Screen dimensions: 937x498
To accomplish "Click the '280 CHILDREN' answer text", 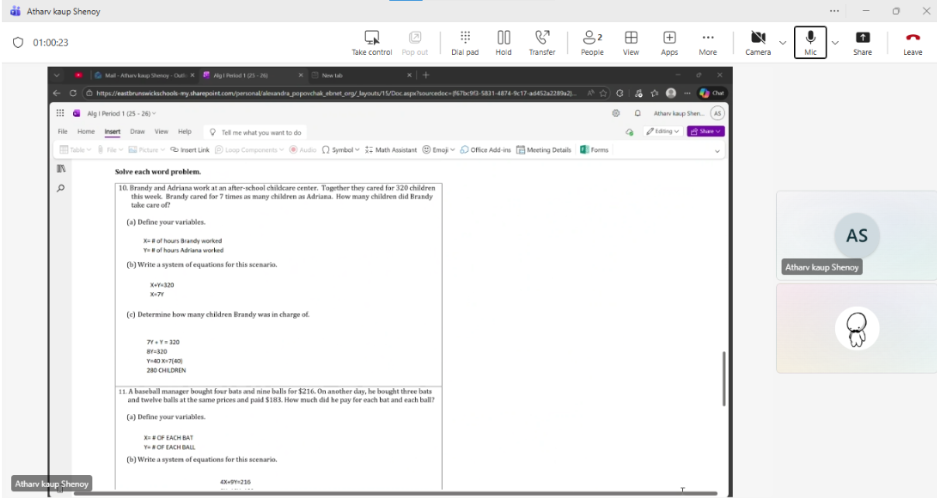I will 166,371.
